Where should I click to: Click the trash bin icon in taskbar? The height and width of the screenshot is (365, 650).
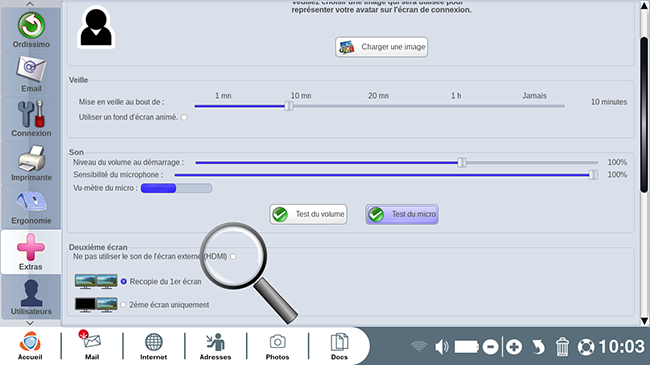562,346
